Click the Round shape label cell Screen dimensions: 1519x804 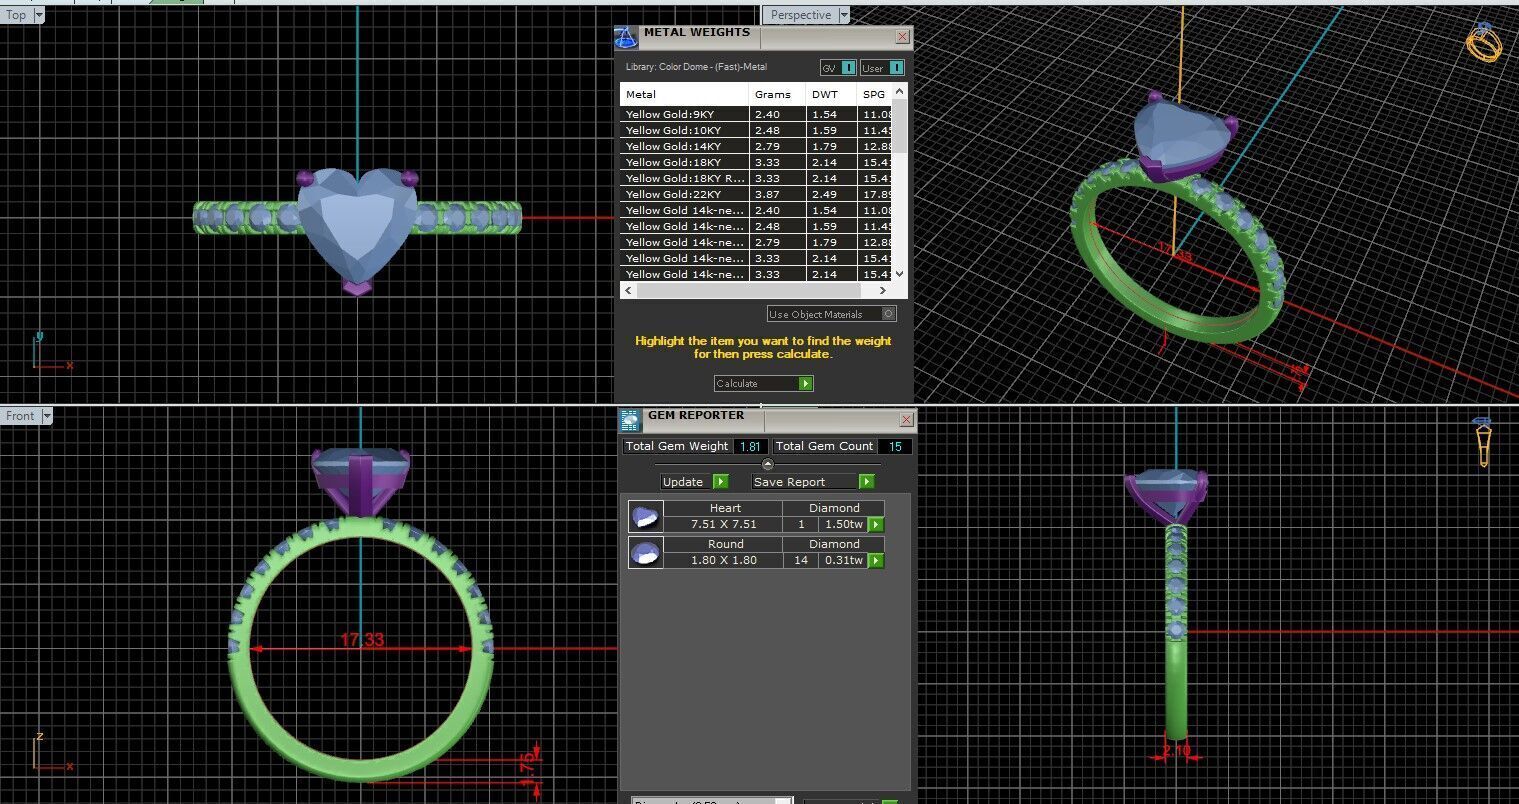coord(725,544)
